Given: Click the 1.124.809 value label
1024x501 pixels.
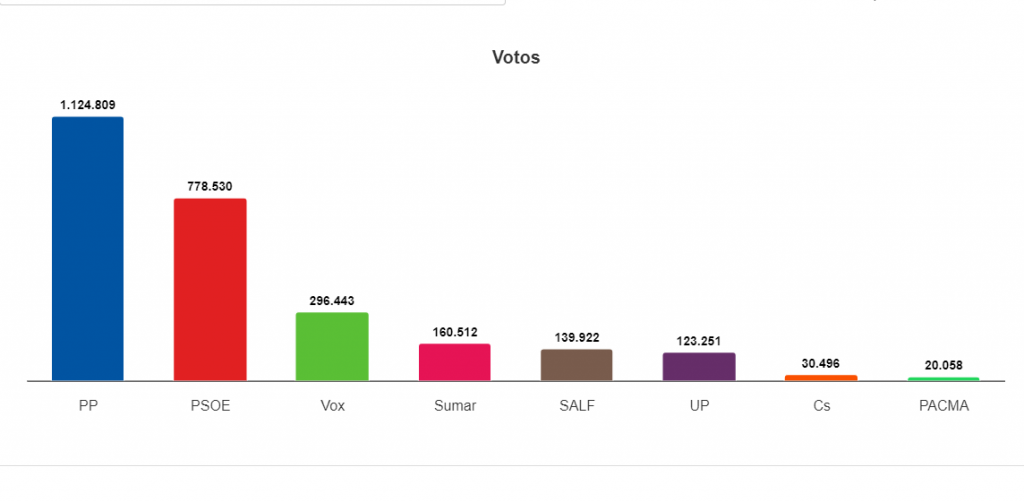Looking at the screenshot, I should [x=88, y=105].
